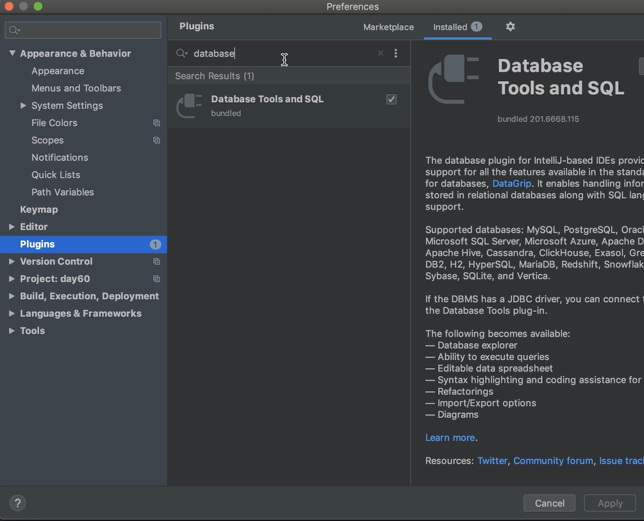Switch to the Marketplace tab
644x521 pixels.
[388, 27]
